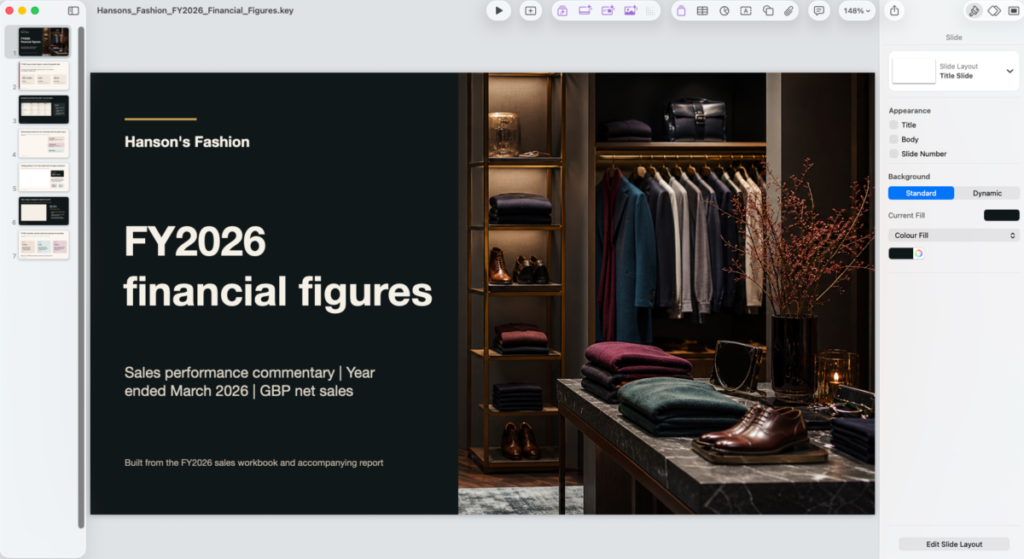Select slide 6 thumbnail in navigator

(43, 211)
